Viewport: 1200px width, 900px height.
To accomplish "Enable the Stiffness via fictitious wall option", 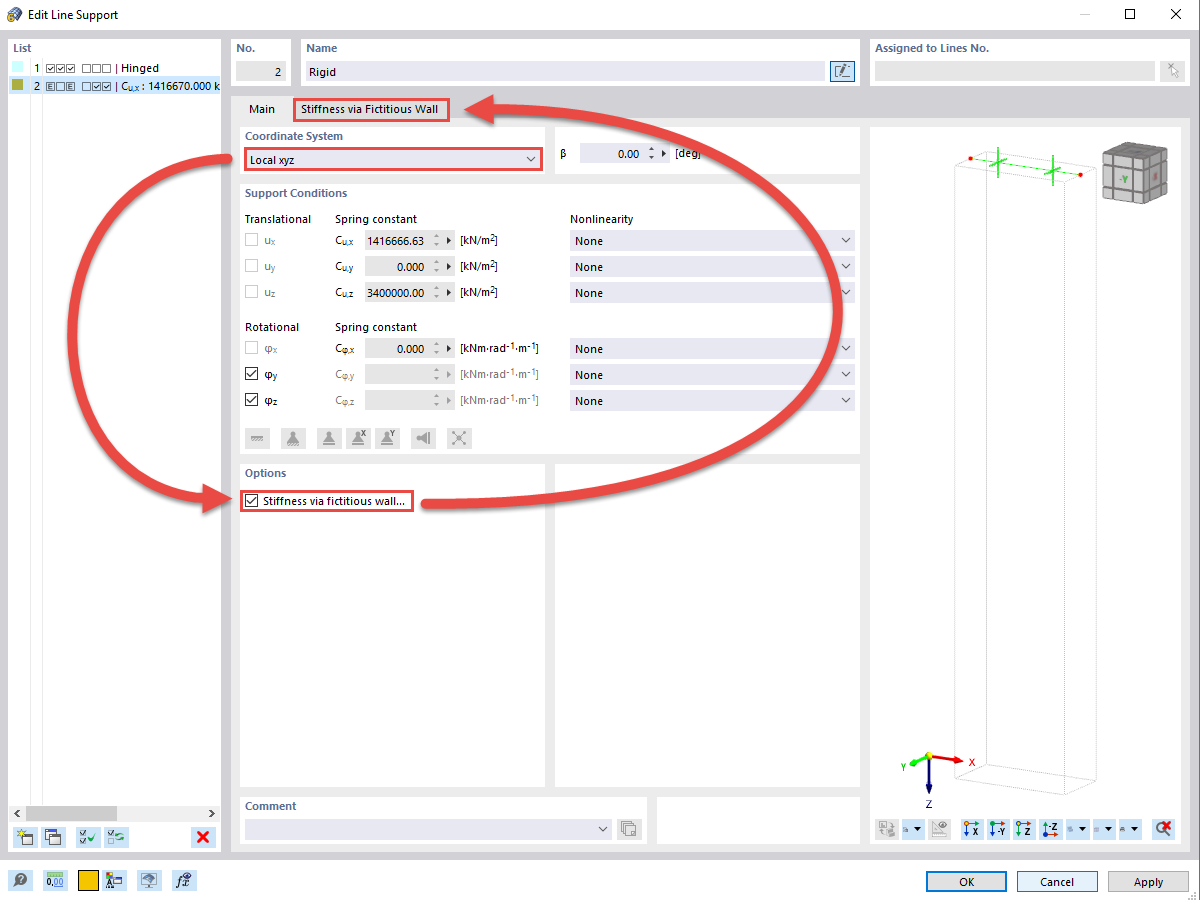I will pyautogui.click(x=251, y=501).
